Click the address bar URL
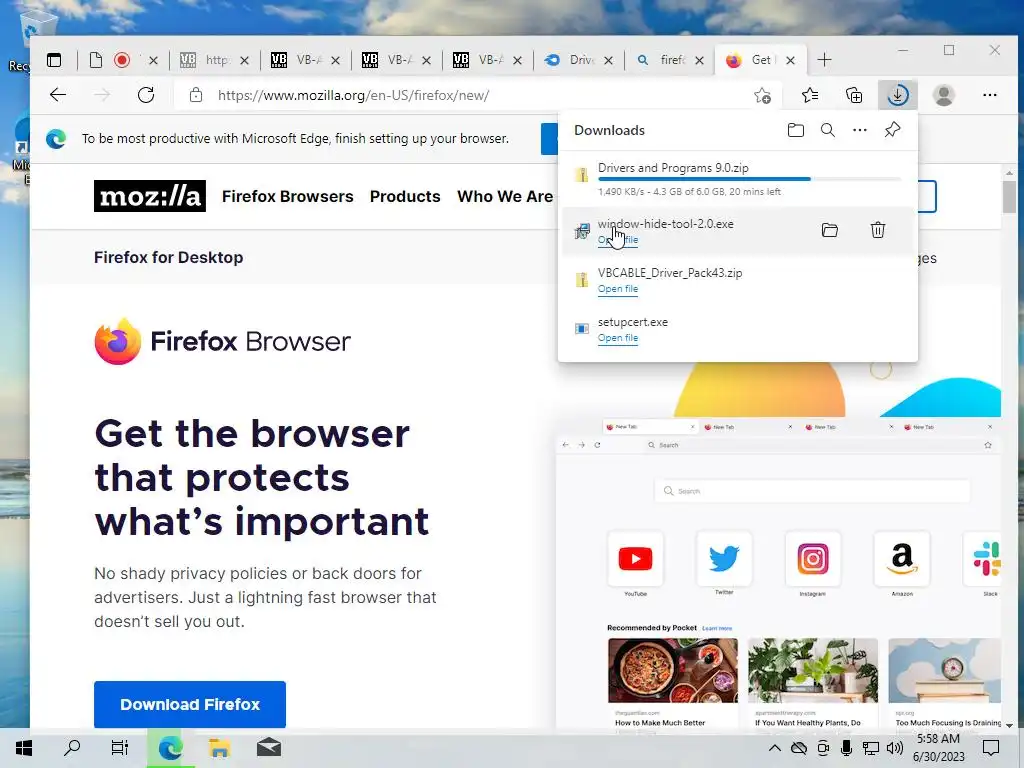This screenshot has height=768, width=1024. (x=353, y=95)
